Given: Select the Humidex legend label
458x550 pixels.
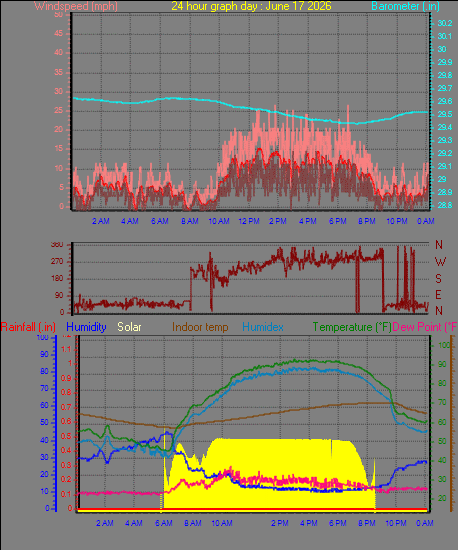Looking at the screenshot, I should (x=263, y=327).
